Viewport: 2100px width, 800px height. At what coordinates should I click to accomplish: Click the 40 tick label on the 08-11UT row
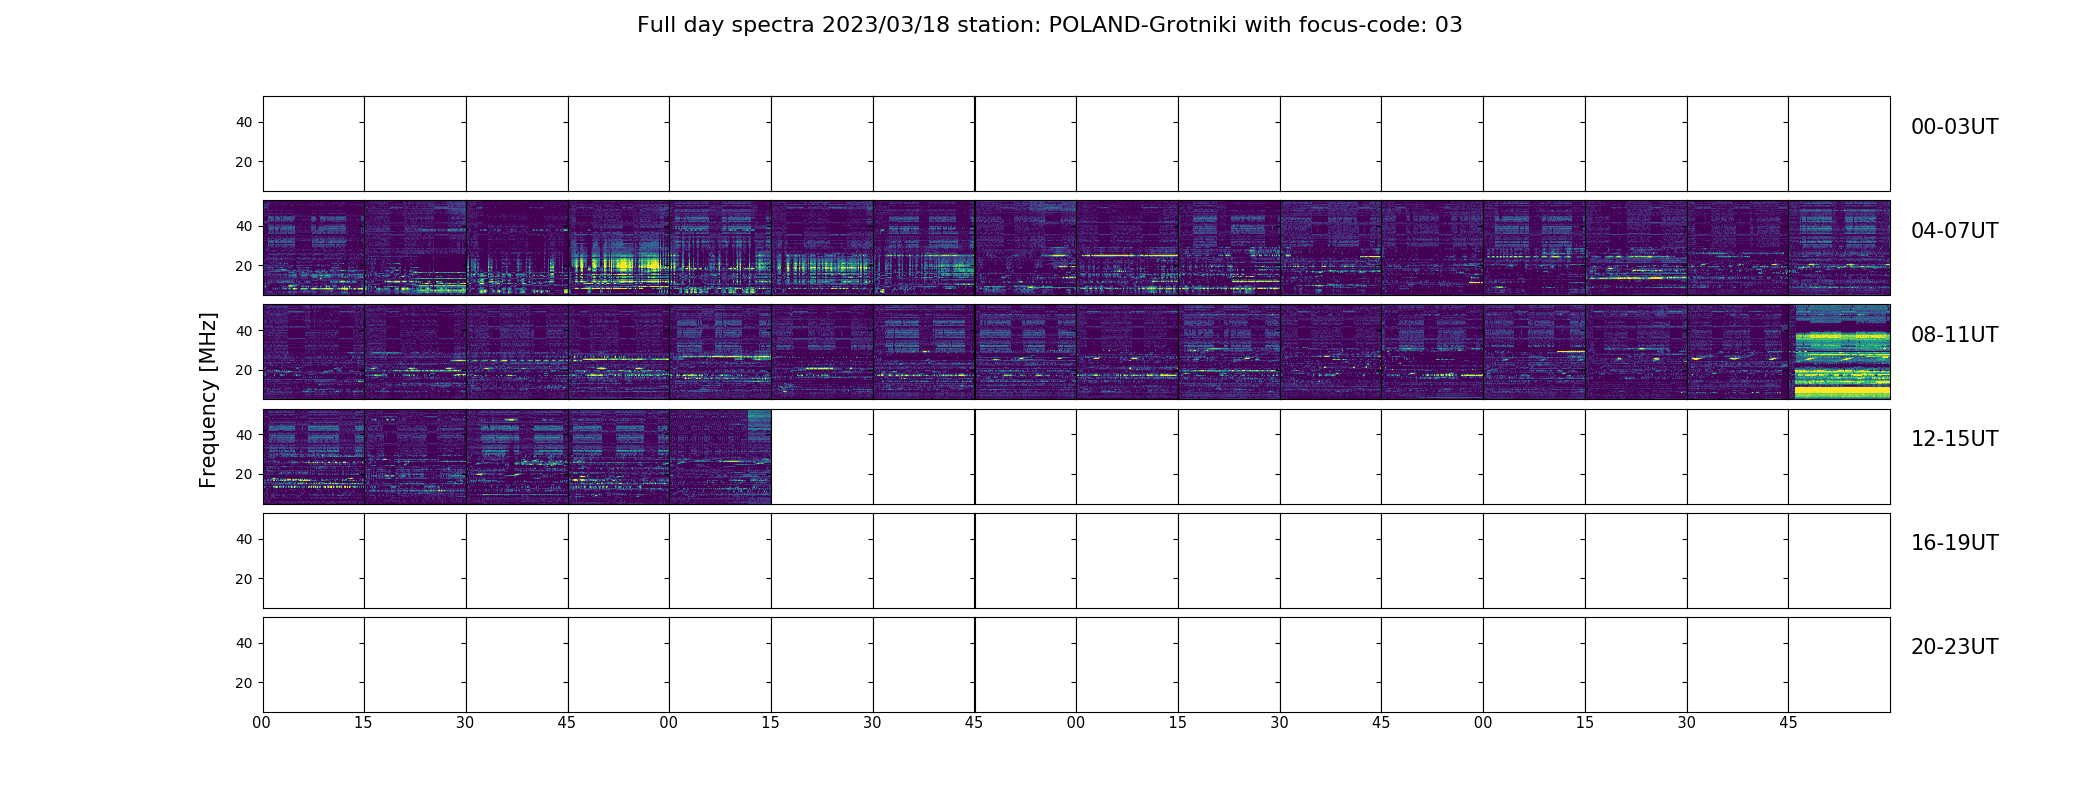click(244, 330)
